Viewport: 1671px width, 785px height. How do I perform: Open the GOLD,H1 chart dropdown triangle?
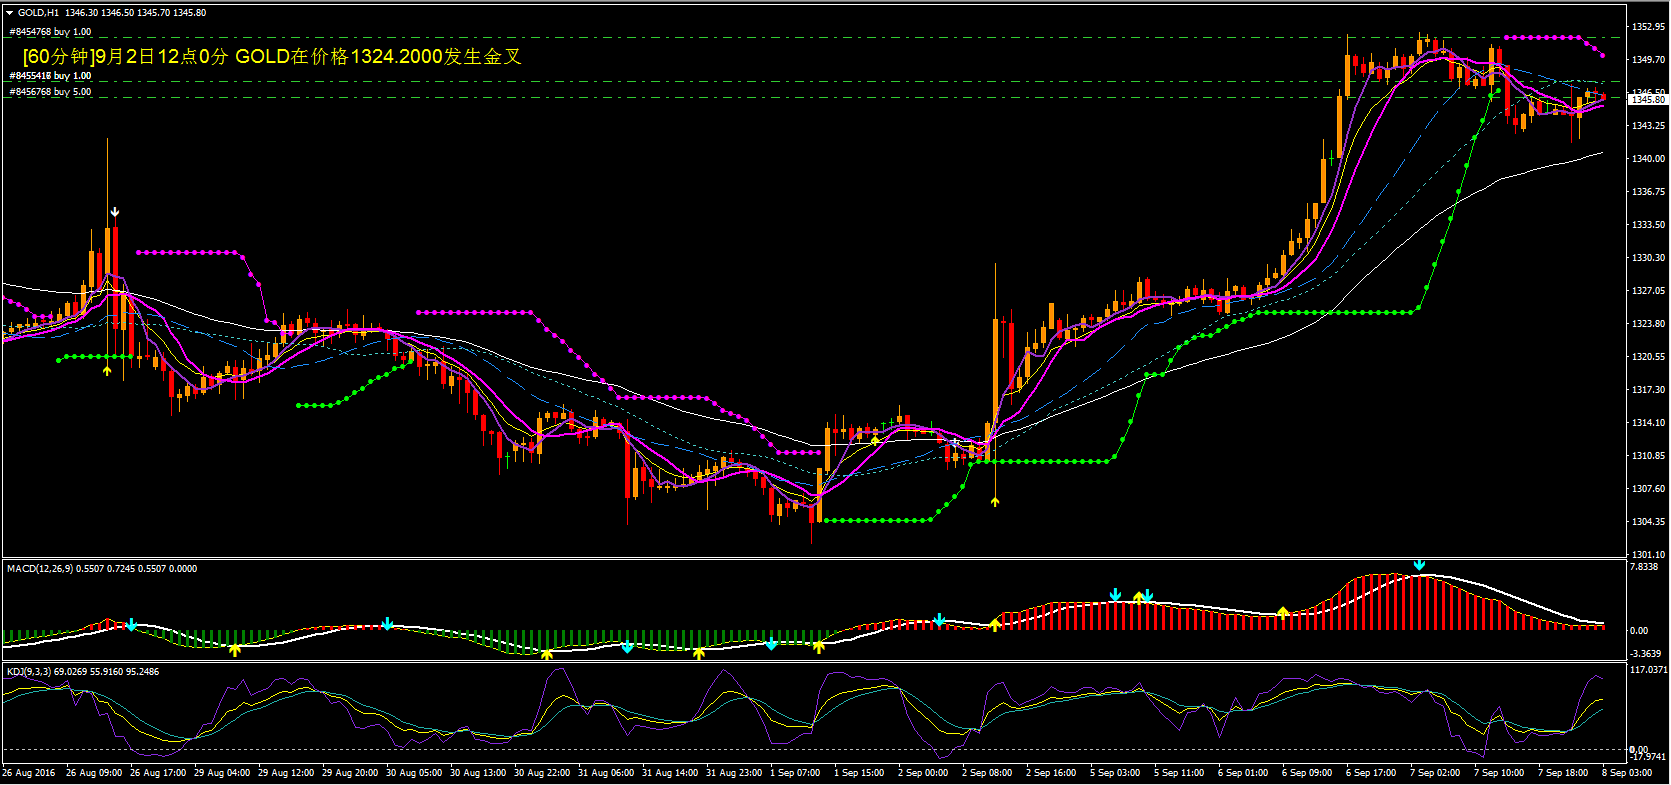coord(9,13)
